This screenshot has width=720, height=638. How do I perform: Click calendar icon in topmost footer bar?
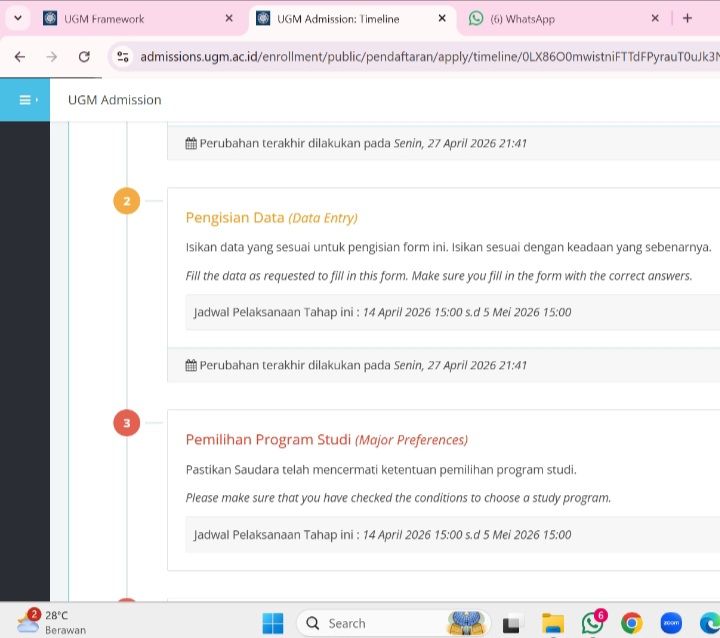[x=191, y=143]
